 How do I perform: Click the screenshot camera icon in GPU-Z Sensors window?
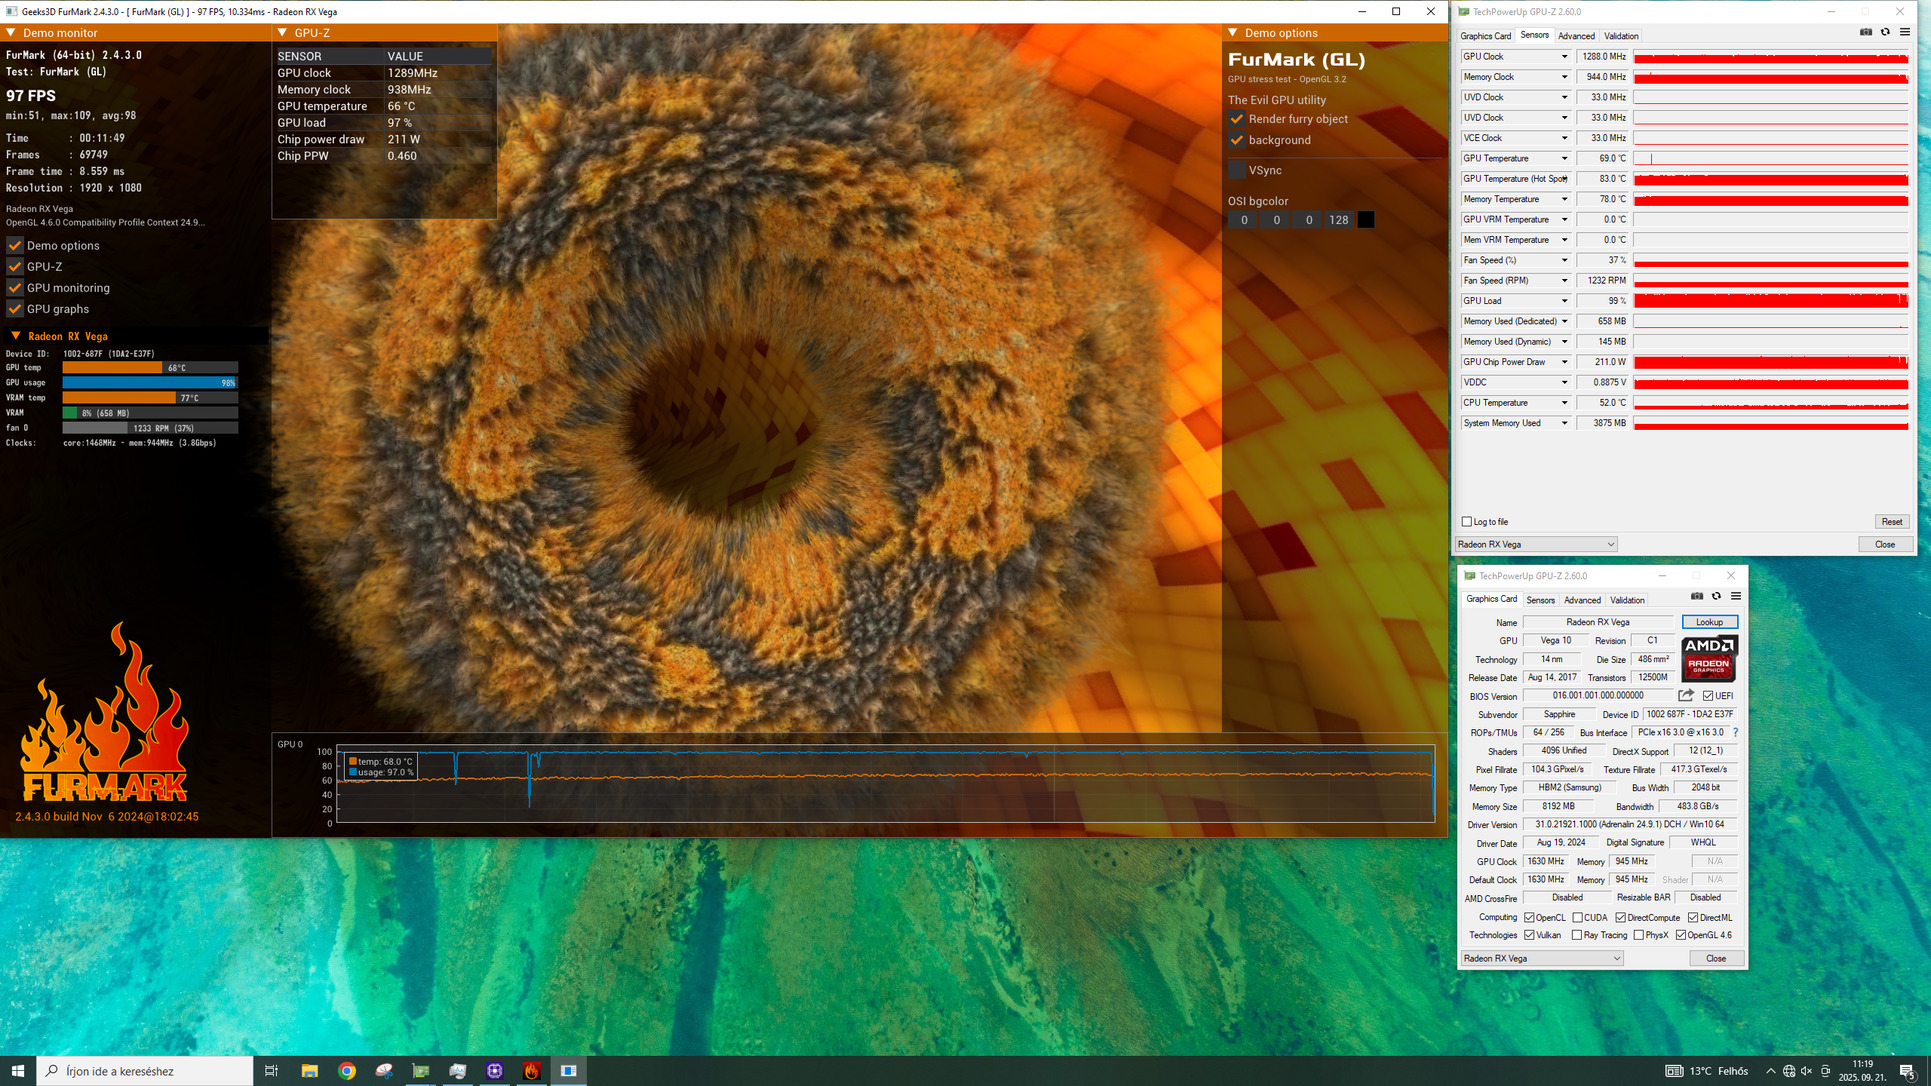click(1866, 32)
